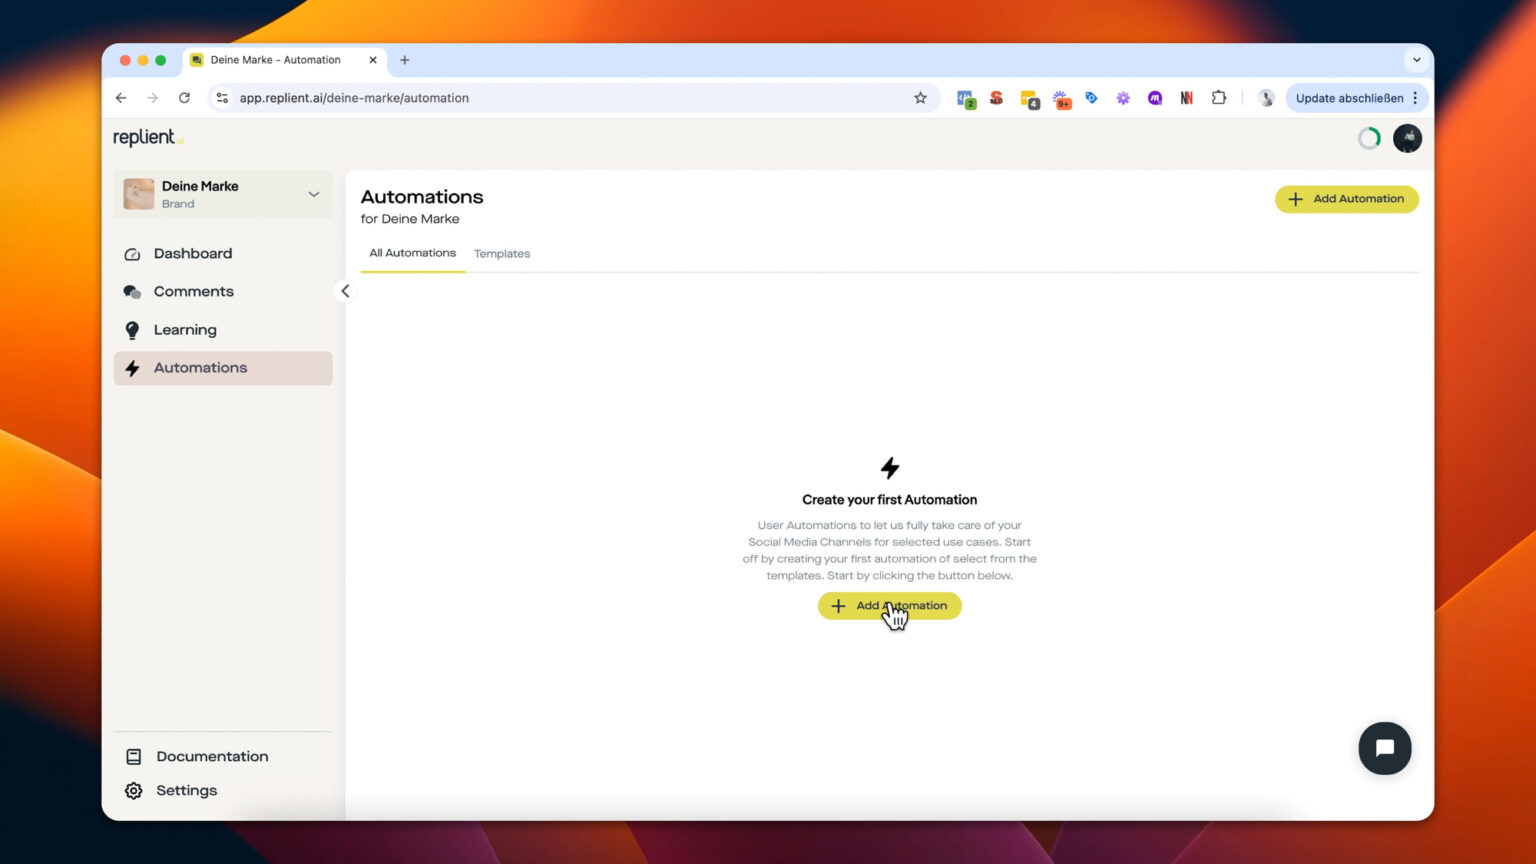Image resolution: width=1536 pixels, height=864 pixels.
Task: Select the All Automations tab
Action: click(x=412, y=253)
